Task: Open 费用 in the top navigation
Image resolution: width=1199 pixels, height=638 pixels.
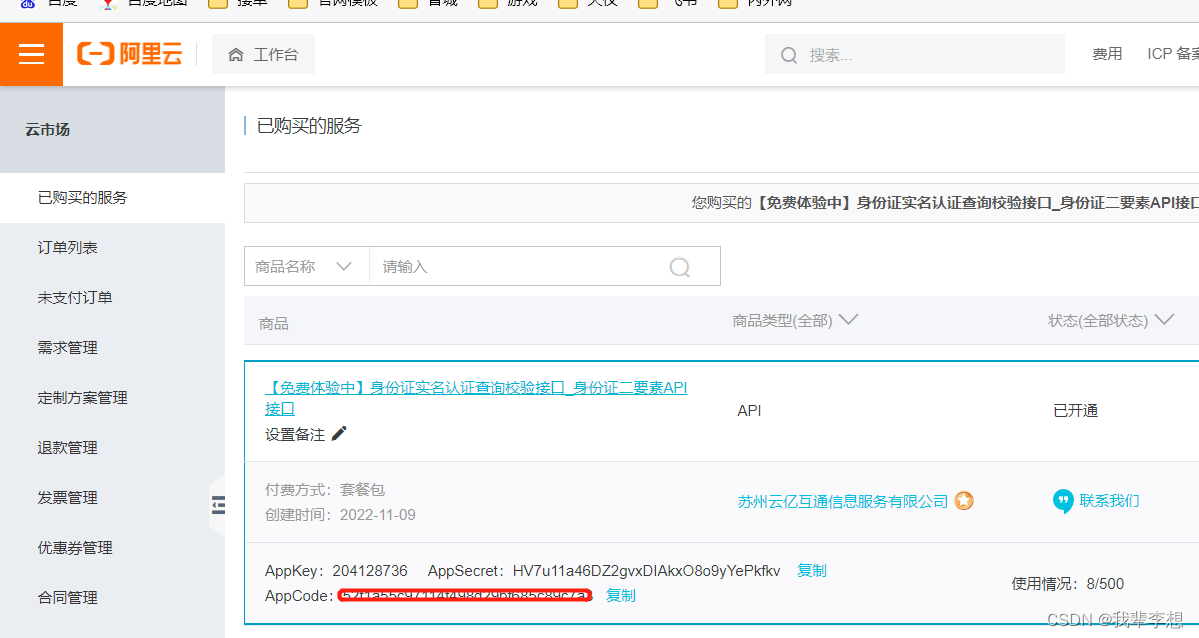Action: tap(1107, 54)
